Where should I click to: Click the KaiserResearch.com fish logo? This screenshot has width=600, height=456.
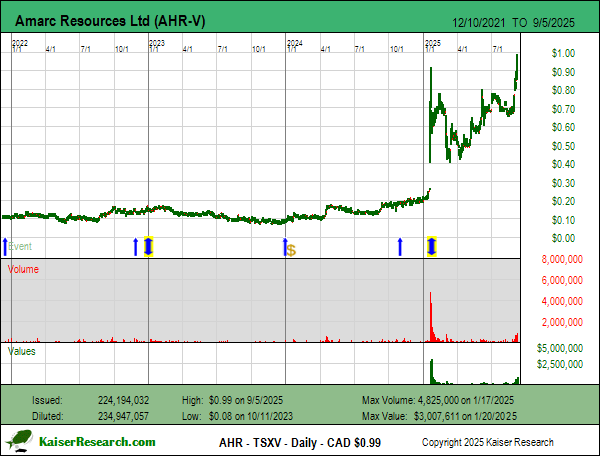19,441
